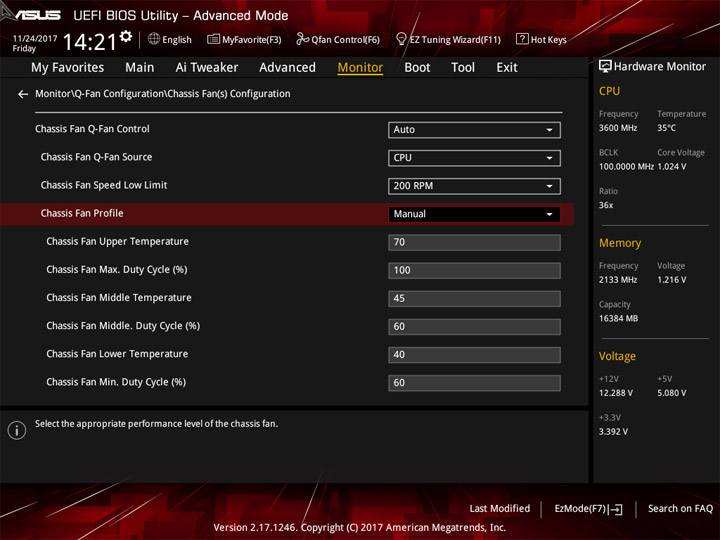
Task: Click Chassis Fan Lower Temperature field
Action: coord(474,354)
